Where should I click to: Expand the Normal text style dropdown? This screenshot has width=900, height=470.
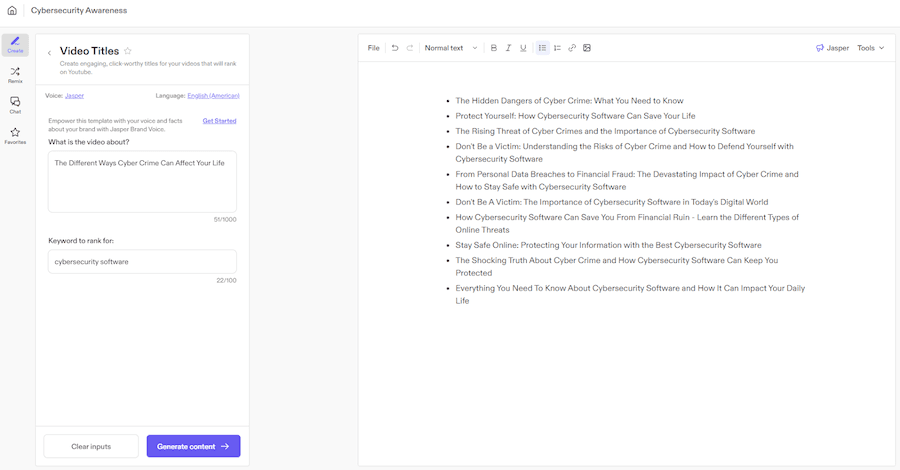click(451, 48)
